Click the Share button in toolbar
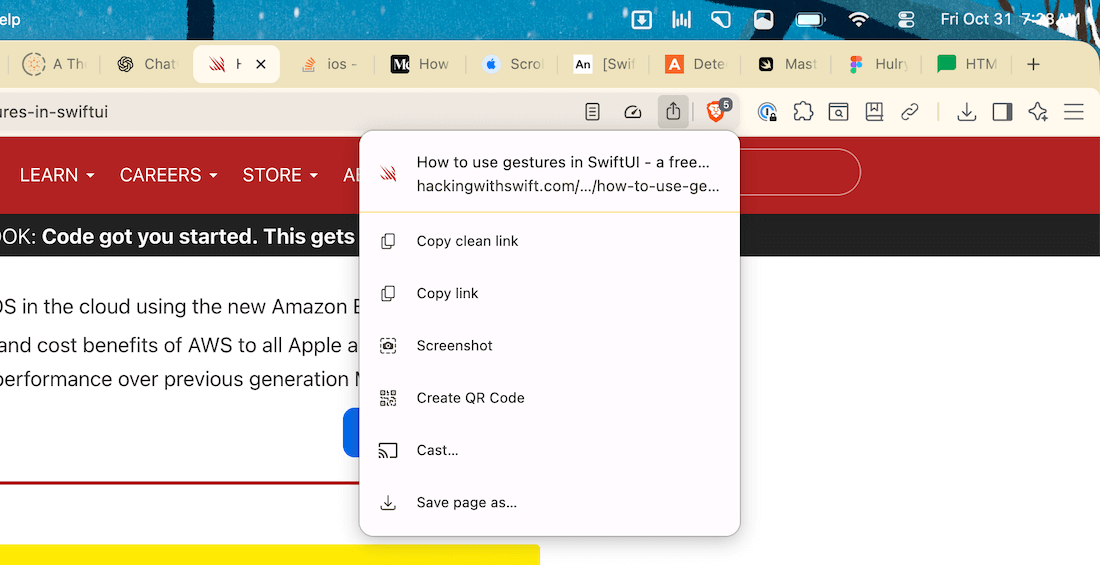Viewport: 1100px width, 565px height. pyautogui.click(x=673, y=112)
